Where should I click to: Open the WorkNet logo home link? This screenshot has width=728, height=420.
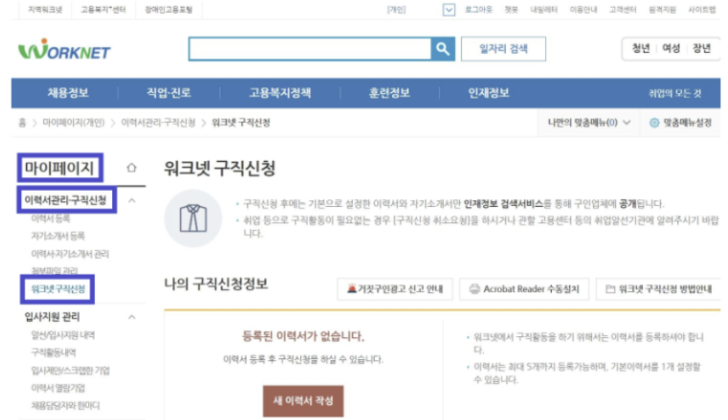point(64,49)
